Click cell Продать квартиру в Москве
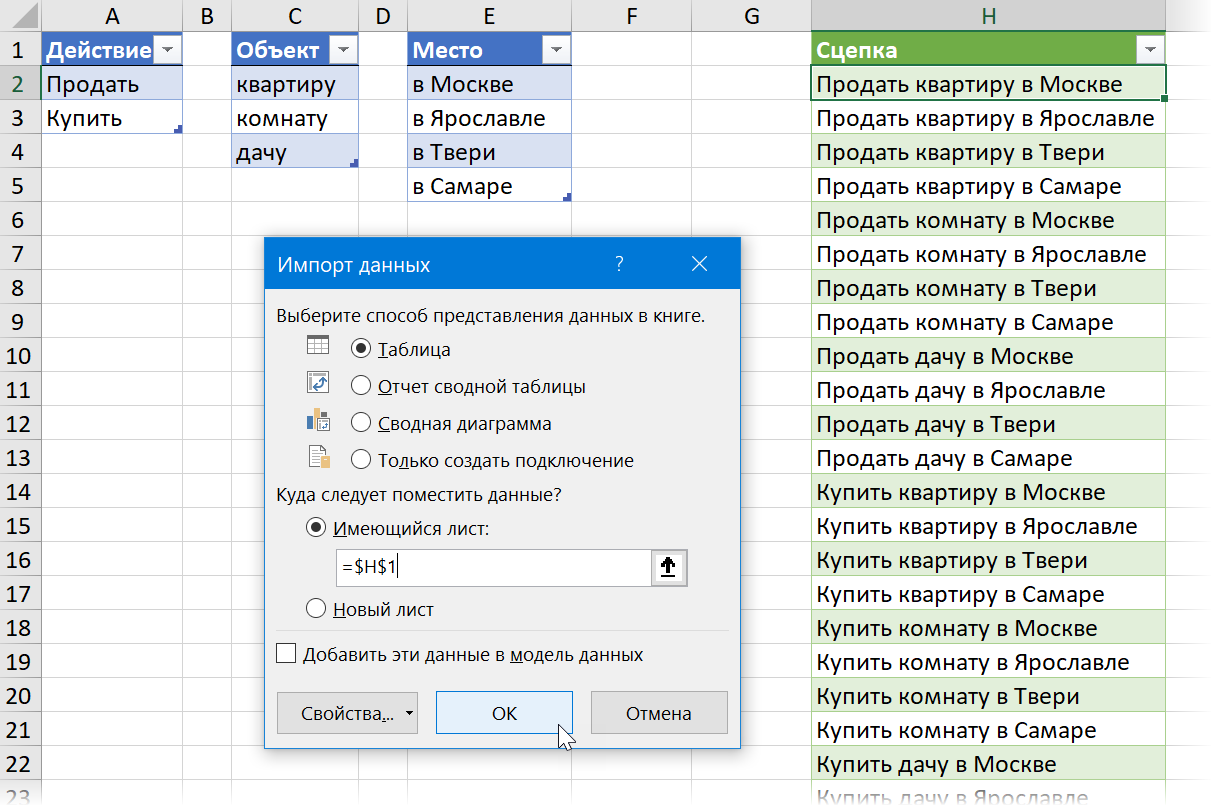Image resolution: width=1212 pixels, height=806 pixels. (x=988, y=84)
